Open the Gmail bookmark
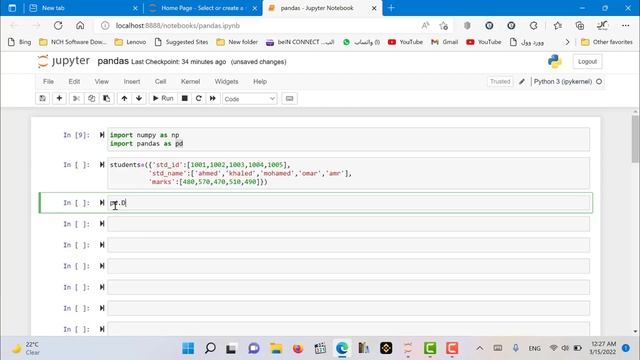The image size is (640, 360). point(444,42)
